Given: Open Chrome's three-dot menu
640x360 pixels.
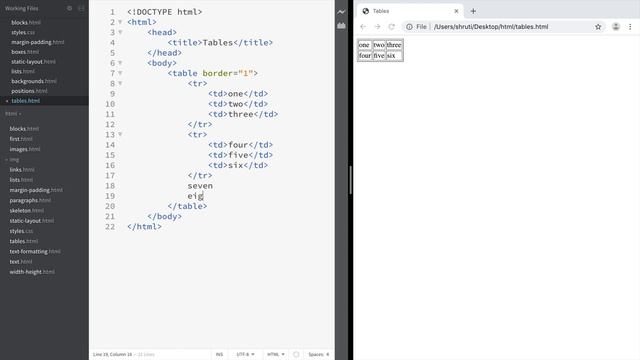Looking at the screenshot, I should tap(630, 27).
